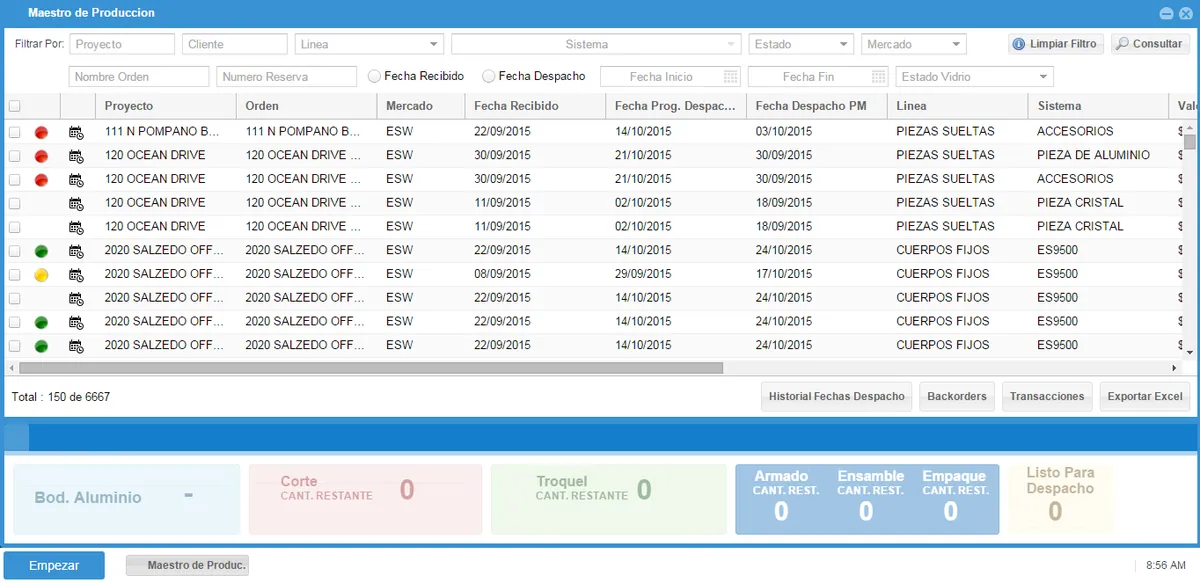Click the Limpiar Filtro button
This screenshot has width=1200, height=583.
1055,44
